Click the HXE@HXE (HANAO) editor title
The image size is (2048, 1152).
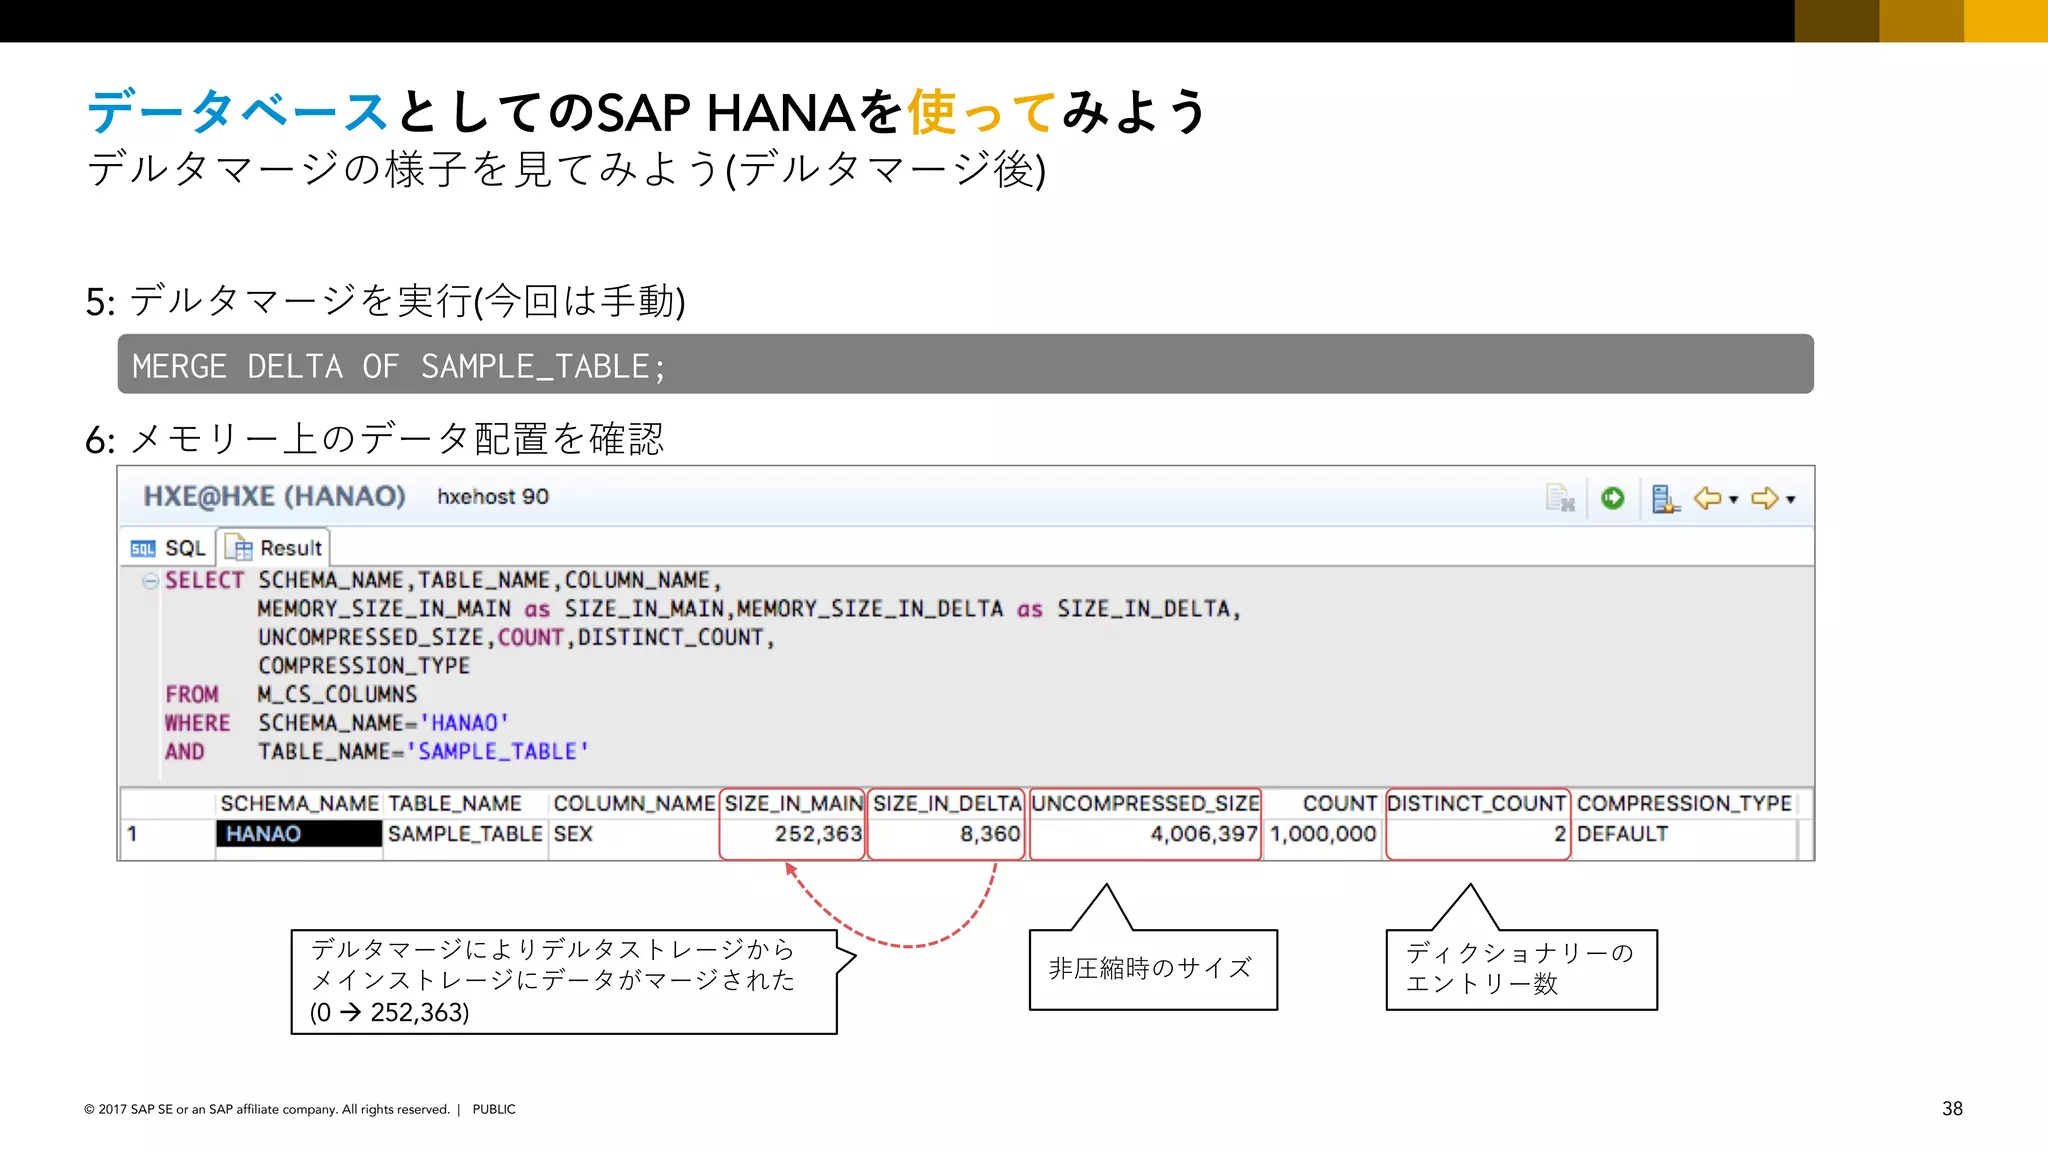coord(274,496)
